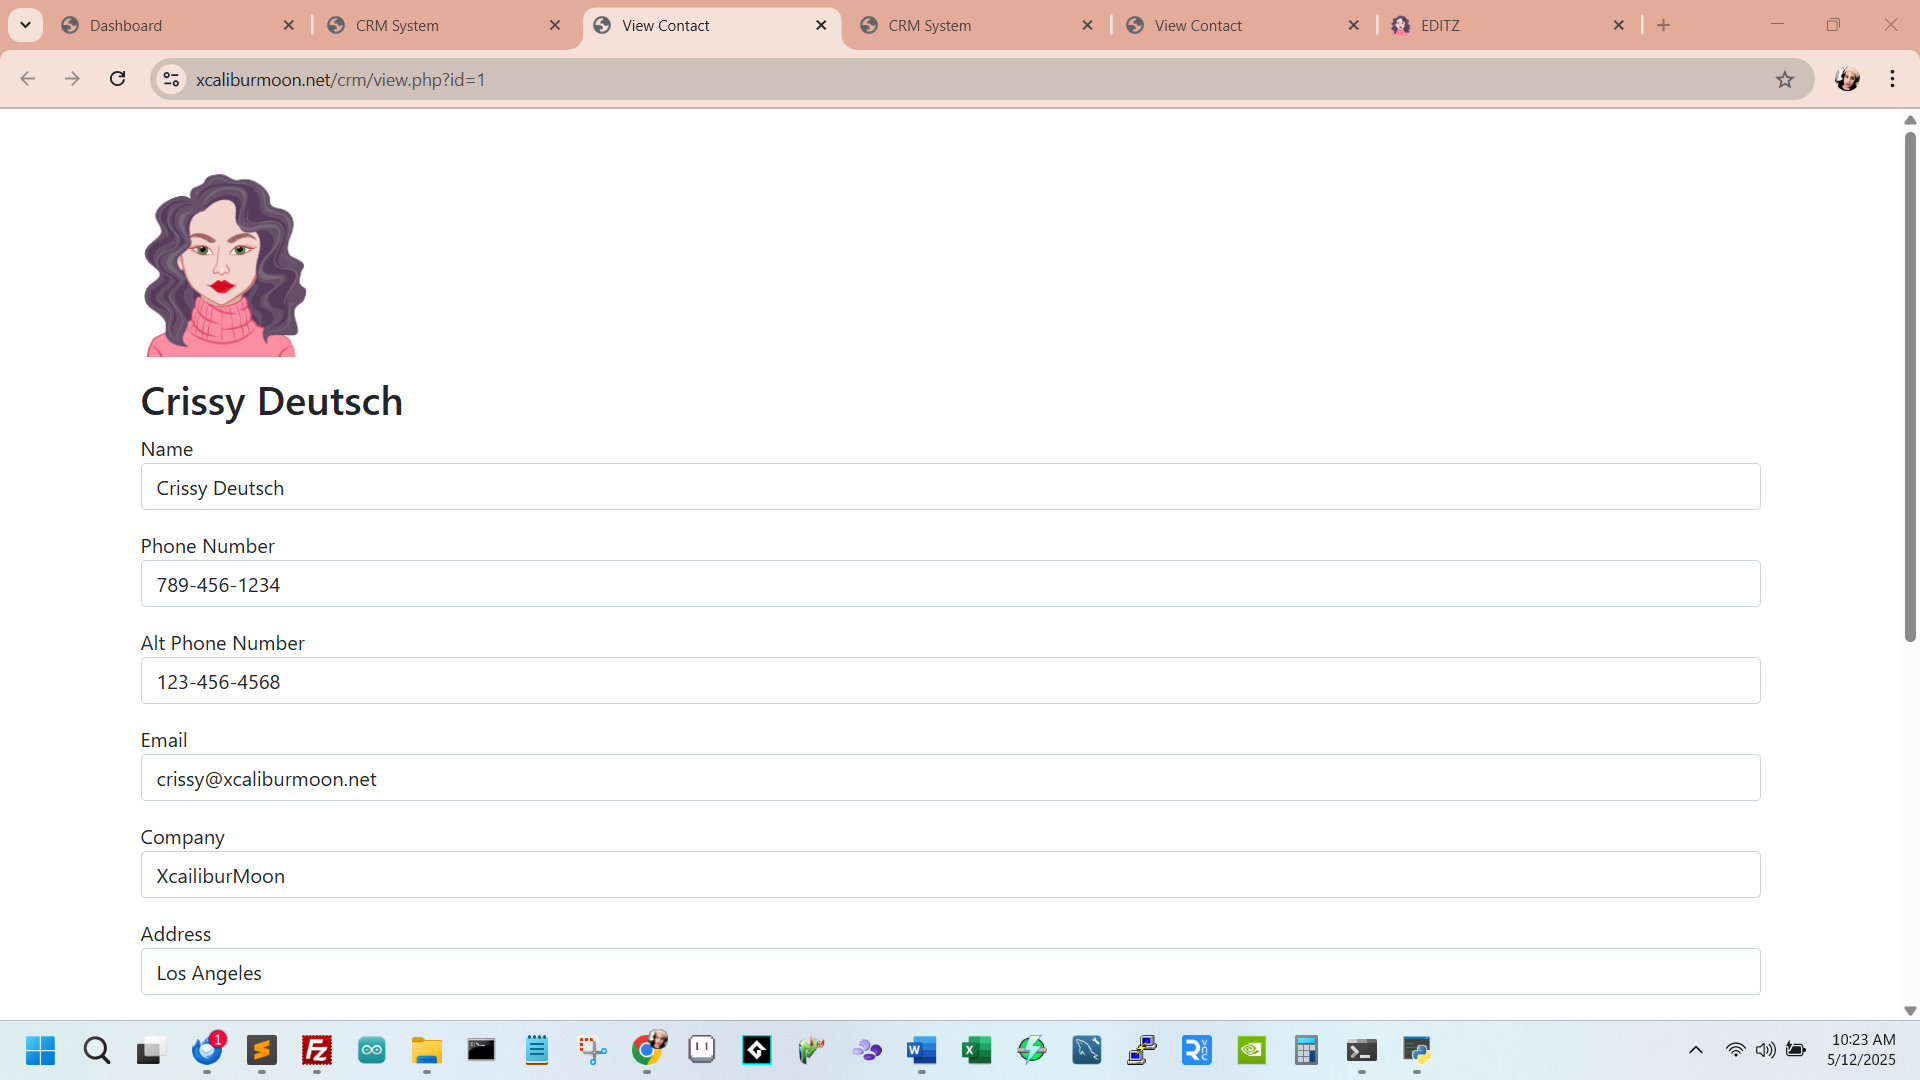Open Thunderbird from the taskbar
Screen dimensions: 1920x1080
pos(207,1050)
